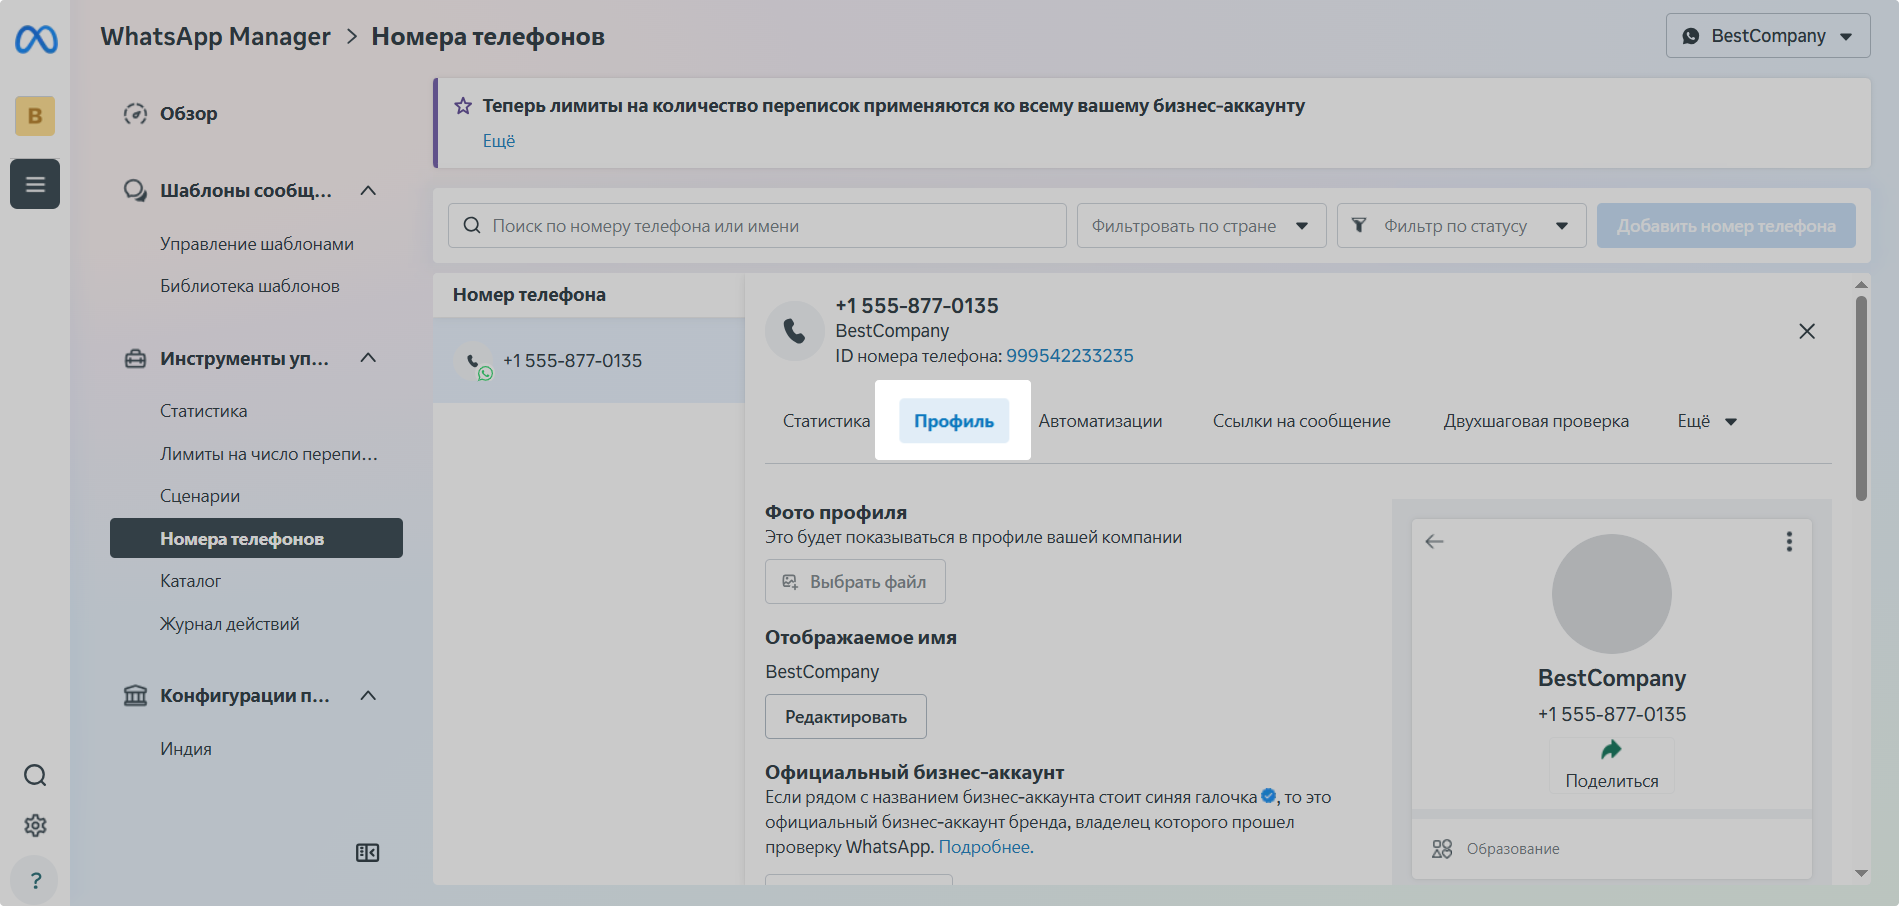Screen dimensions: 1899x906
Task: Click Редактировать display name button
Action: (846, 717)
